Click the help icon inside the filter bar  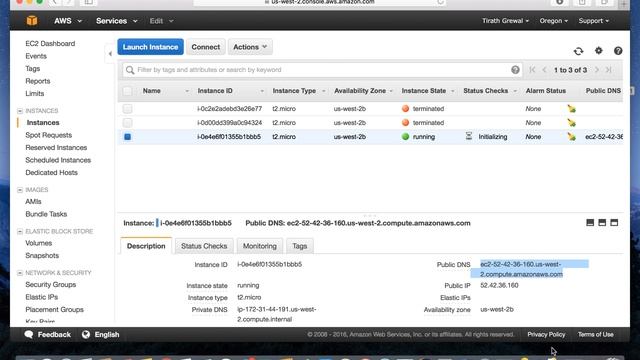tap(515, 70)
